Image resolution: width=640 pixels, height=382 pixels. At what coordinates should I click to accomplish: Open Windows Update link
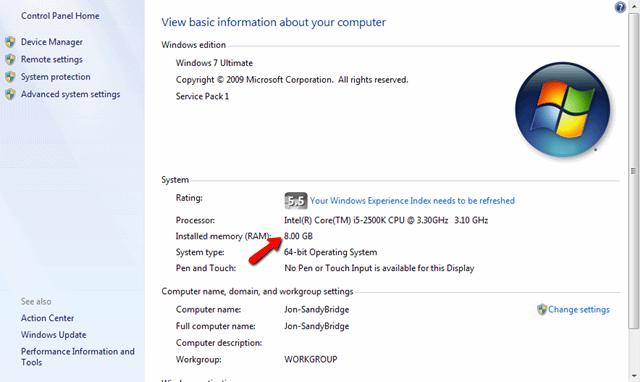pos(53,335)
